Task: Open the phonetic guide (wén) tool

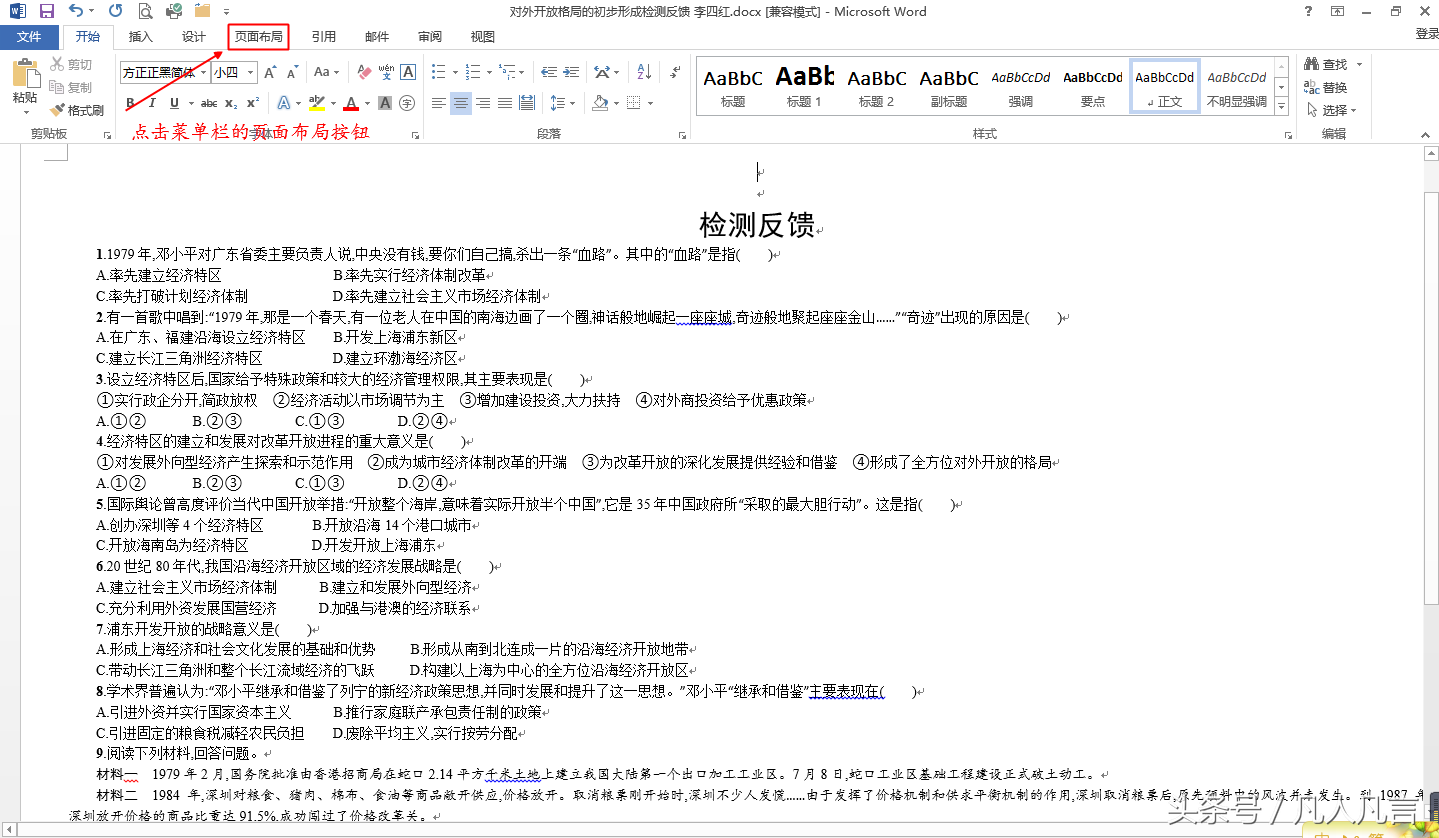Action: [386, 72]
